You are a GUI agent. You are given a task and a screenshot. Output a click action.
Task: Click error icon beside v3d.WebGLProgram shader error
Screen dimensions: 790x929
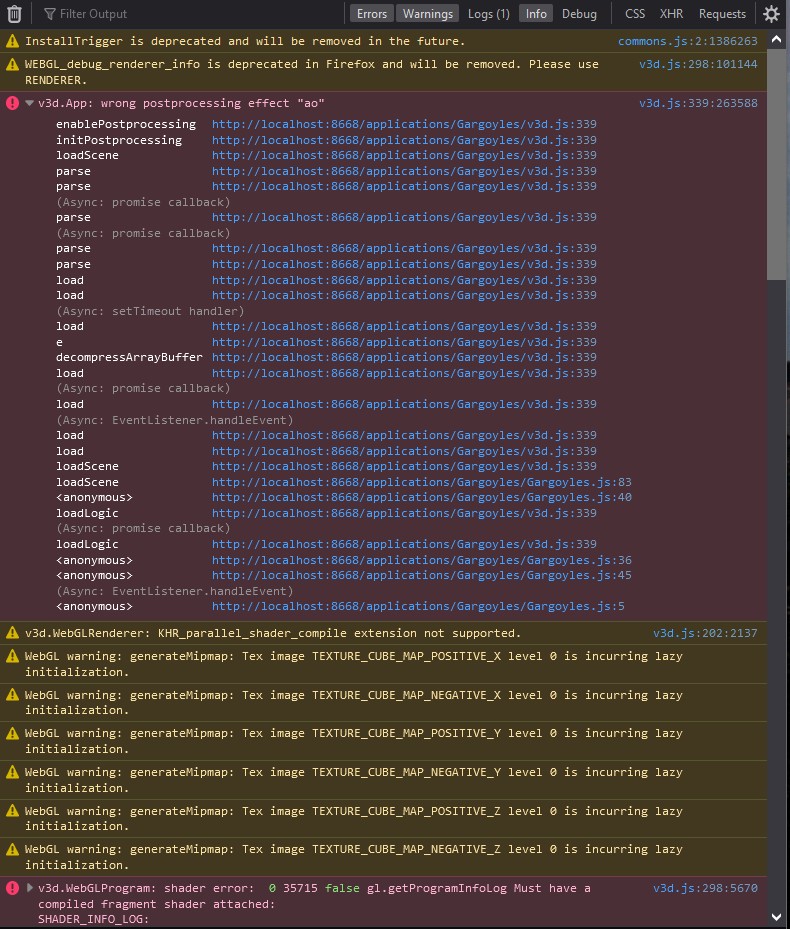12,888
